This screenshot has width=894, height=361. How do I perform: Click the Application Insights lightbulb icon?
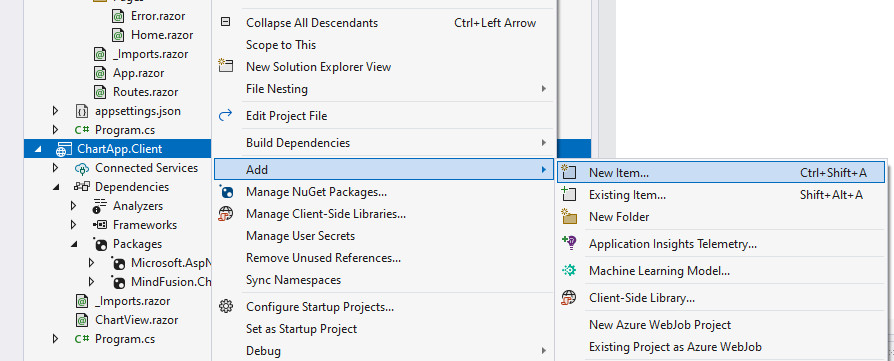(568, 244)
